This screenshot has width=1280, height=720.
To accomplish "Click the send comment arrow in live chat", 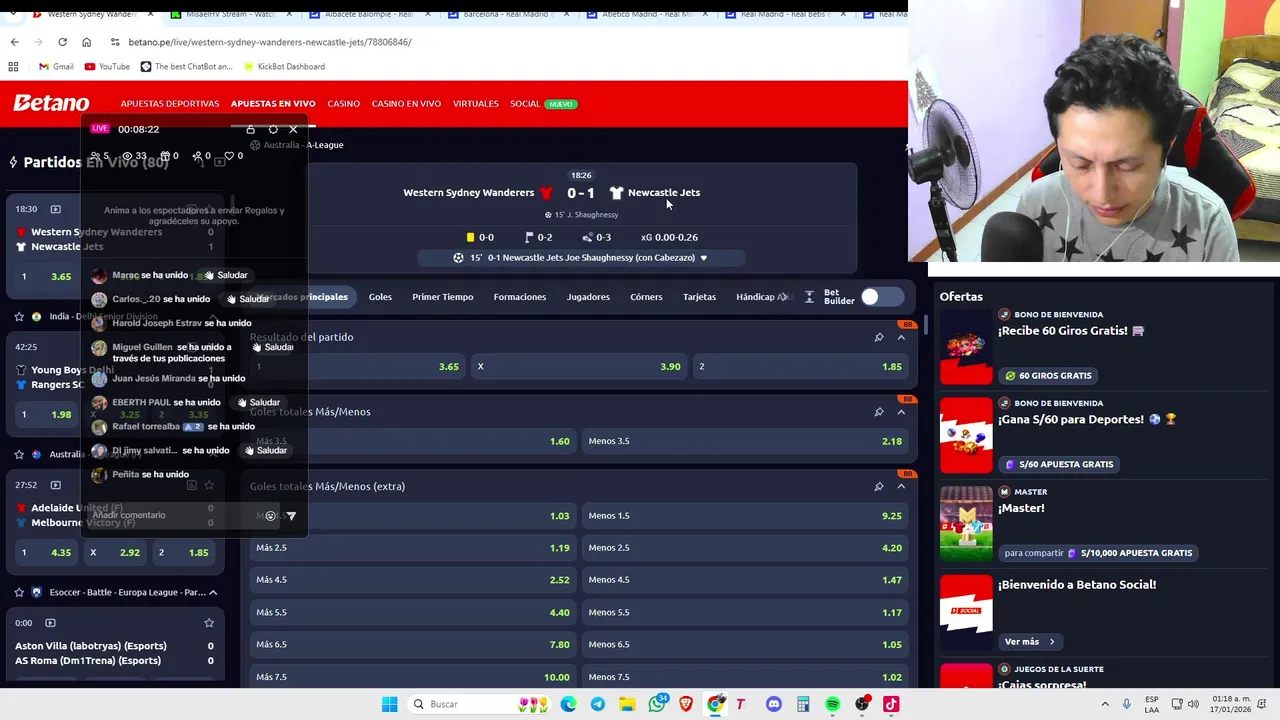I will [x=291, y=516].
